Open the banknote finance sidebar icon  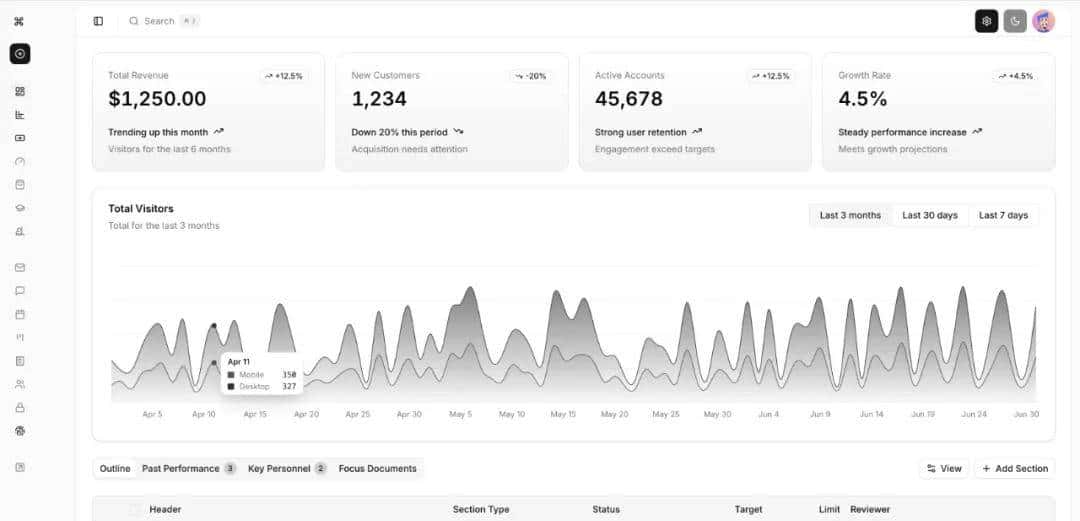(20, 138)
